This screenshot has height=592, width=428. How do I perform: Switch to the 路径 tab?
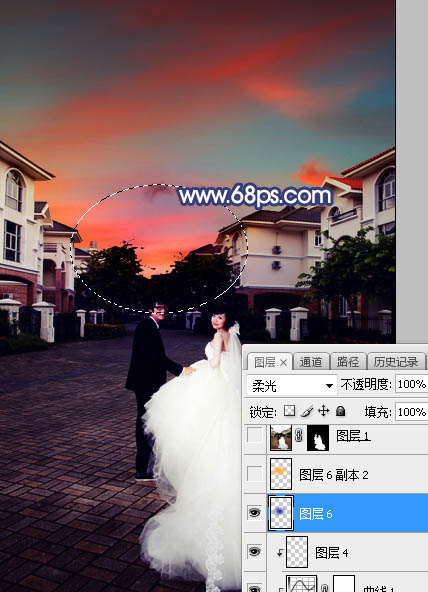pos(348,362)
